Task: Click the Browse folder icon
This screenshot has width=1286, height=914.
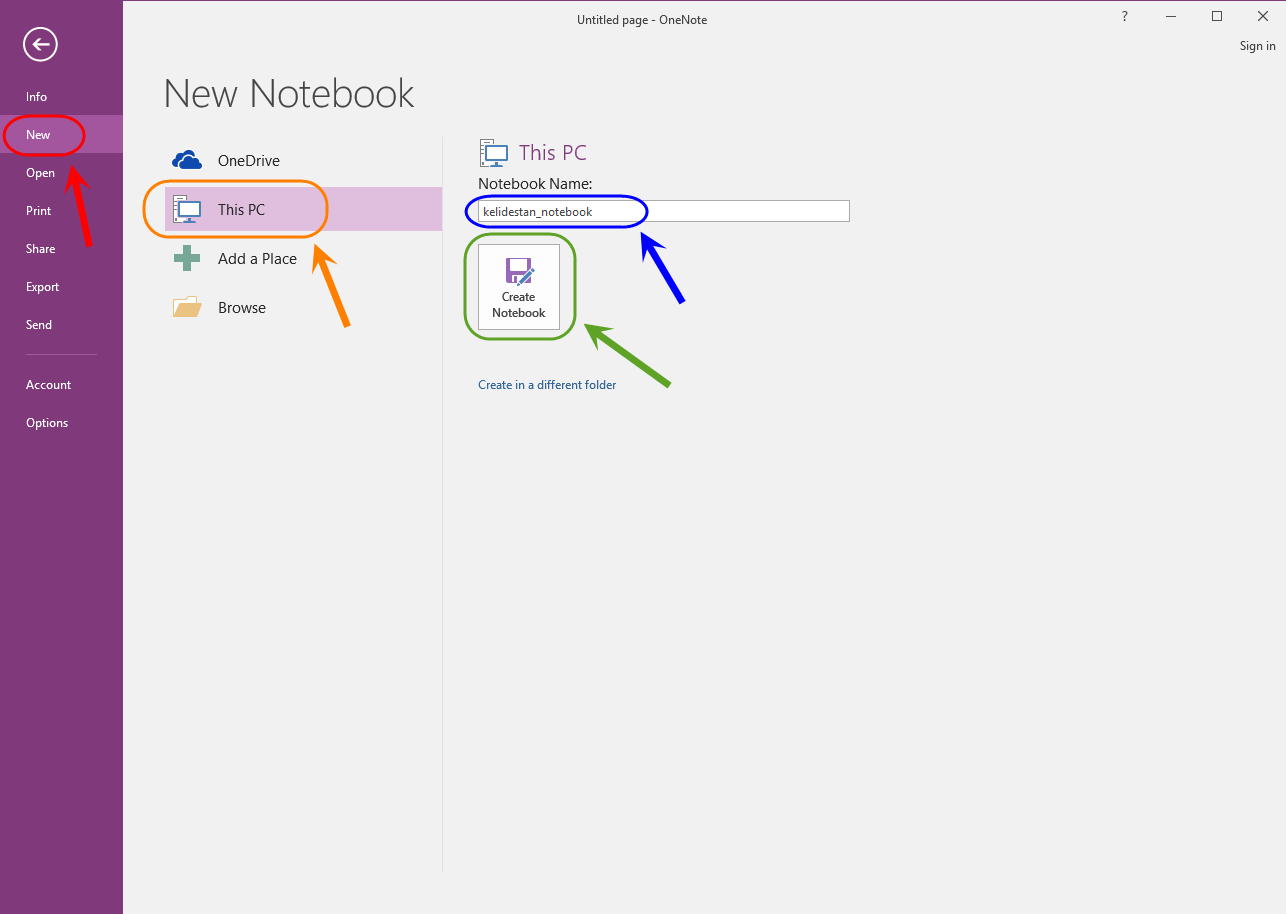Action: [x=187, y=307]
